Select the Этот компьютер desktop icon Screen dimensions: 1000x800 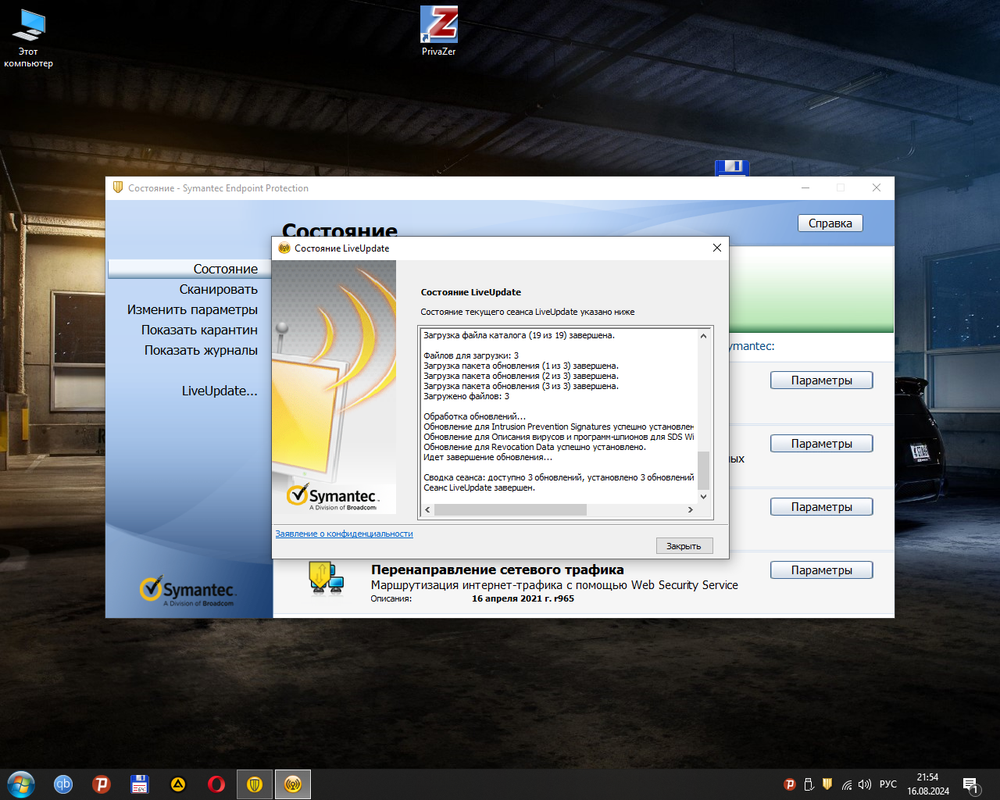click(29, 38)
